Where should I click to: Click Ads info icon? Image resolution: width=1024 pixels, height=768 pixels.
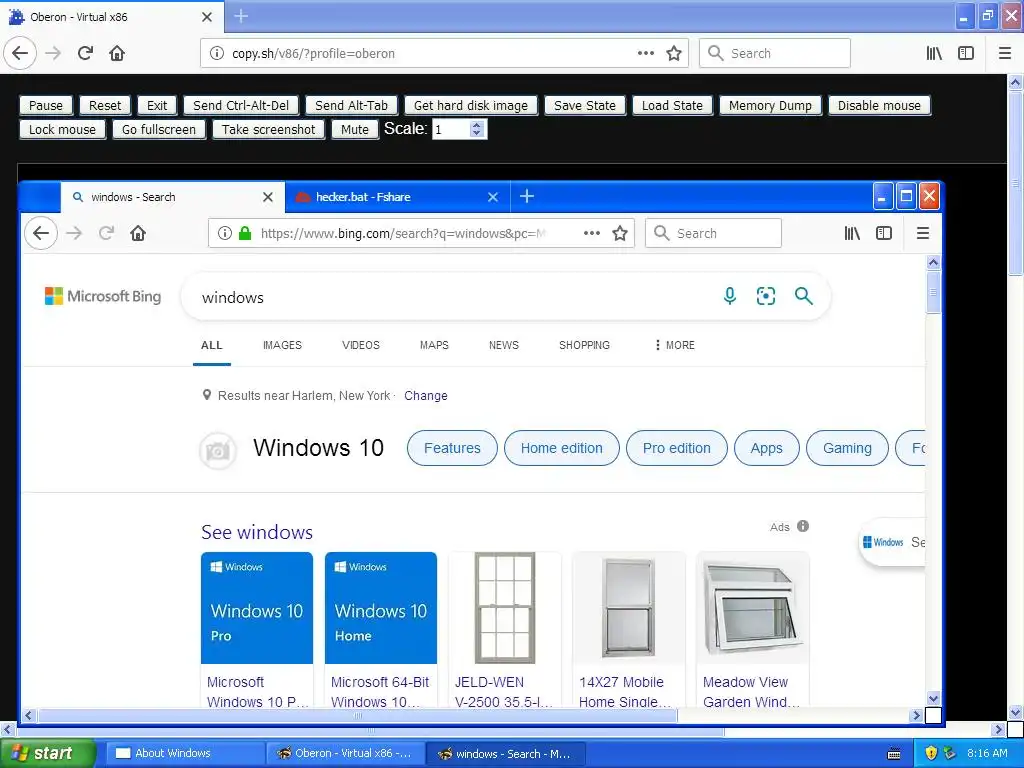[x=803, y=526]
